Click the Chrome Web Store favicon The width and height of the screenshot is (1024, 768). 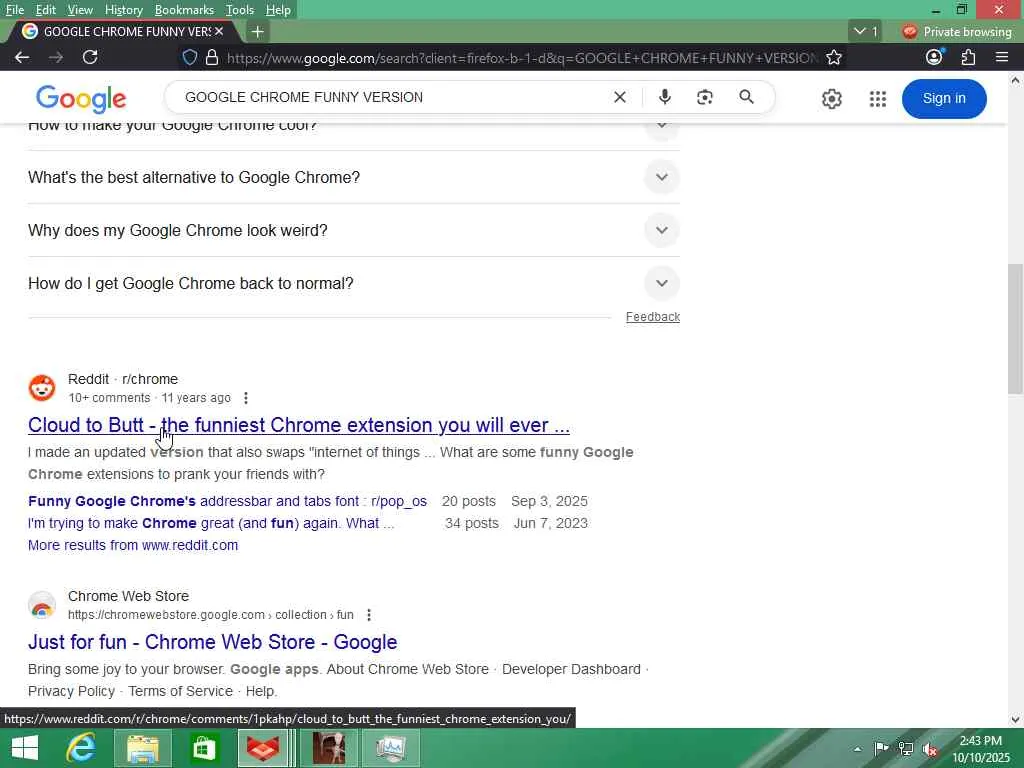click(x=42, y=605)
